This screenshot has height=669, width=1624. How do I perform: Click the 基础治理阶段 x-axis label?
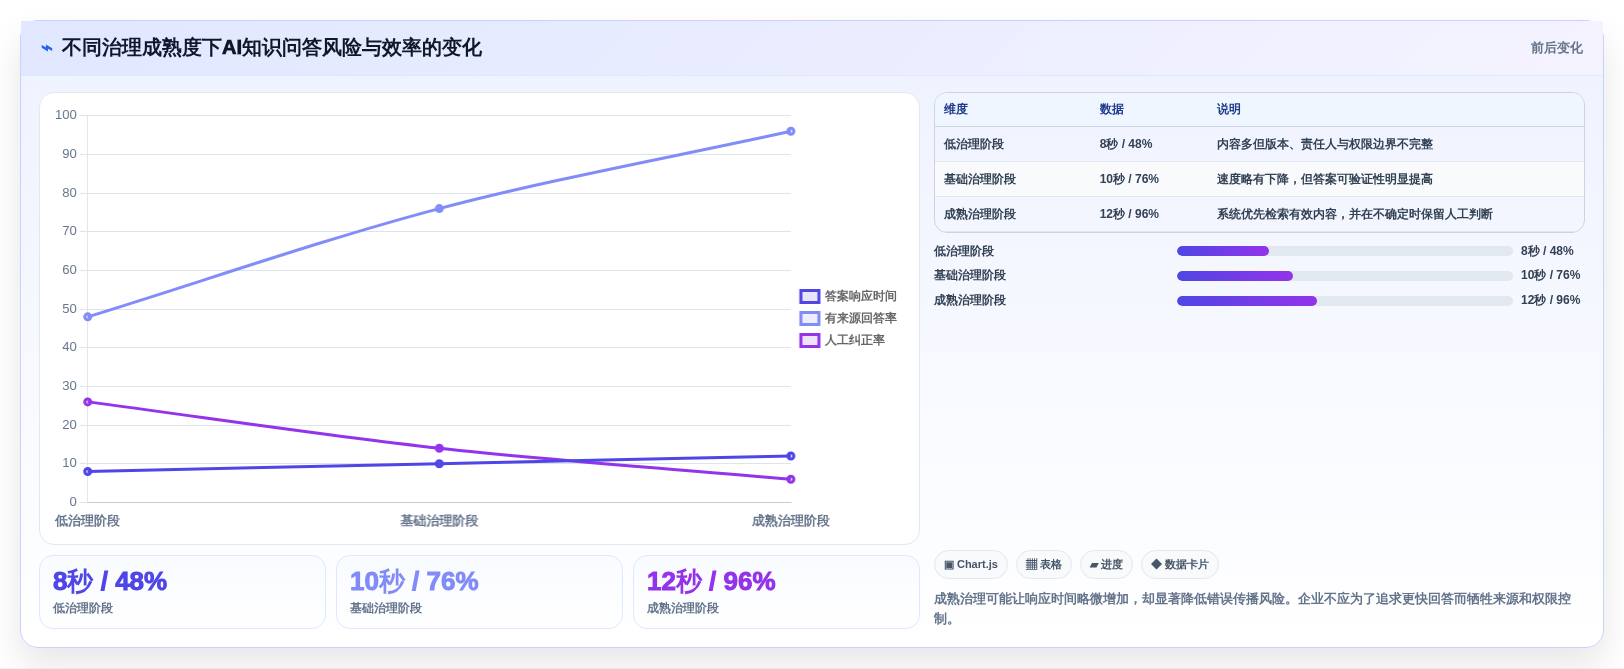[439, 521]
